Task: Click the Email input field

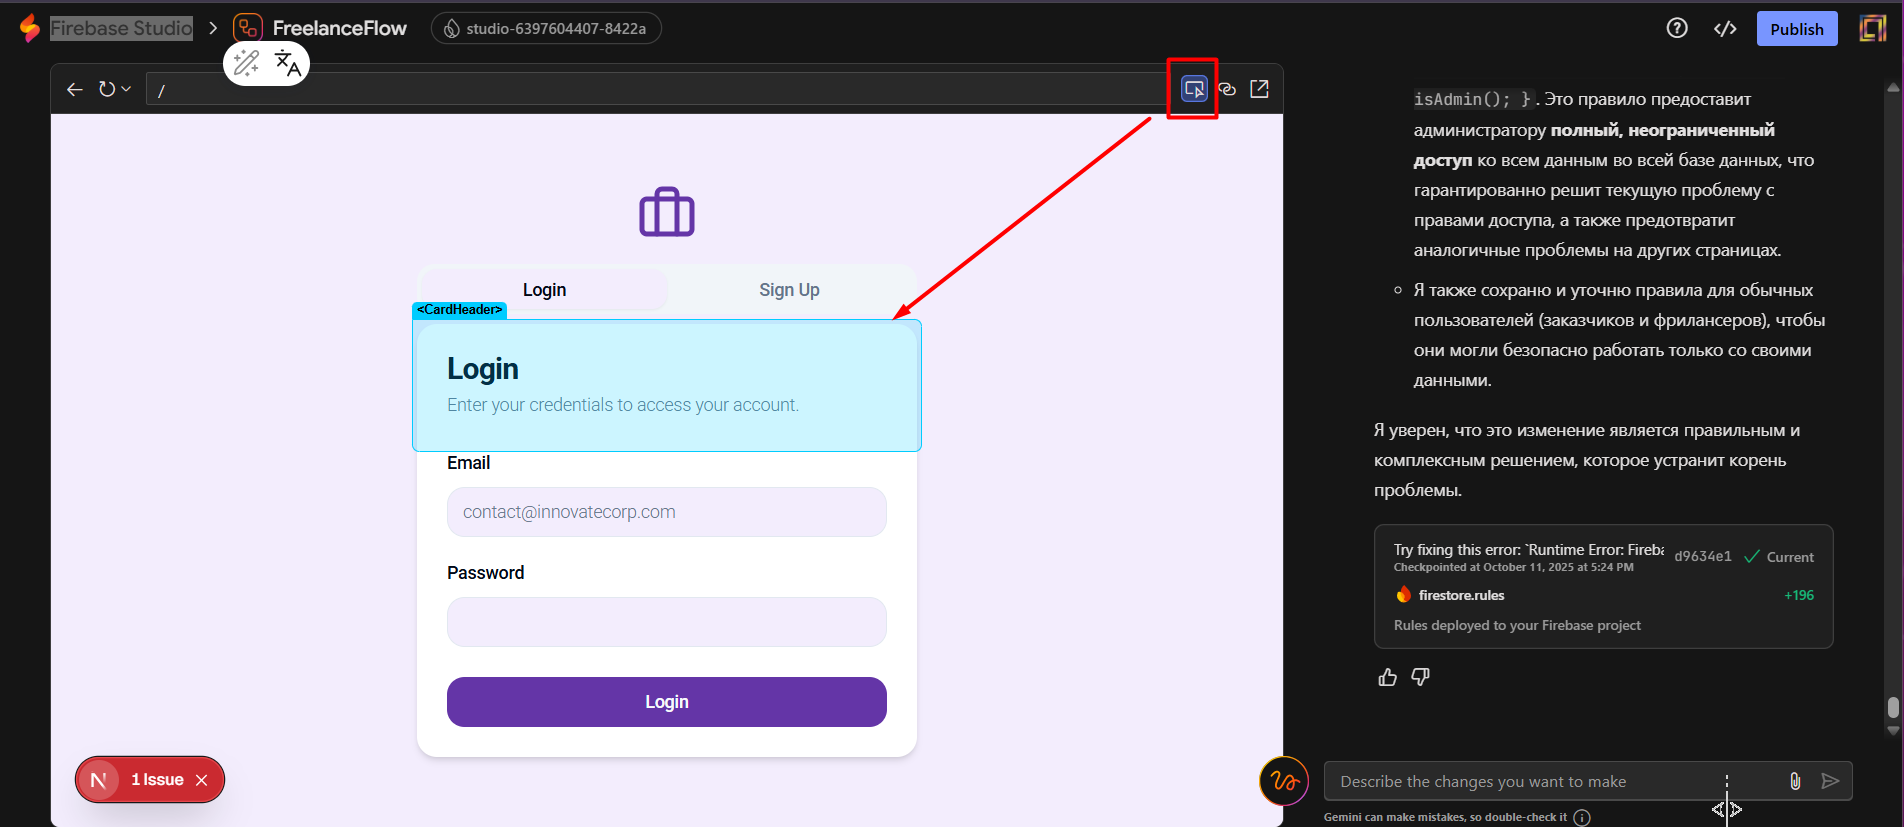Action: point(666,512)
